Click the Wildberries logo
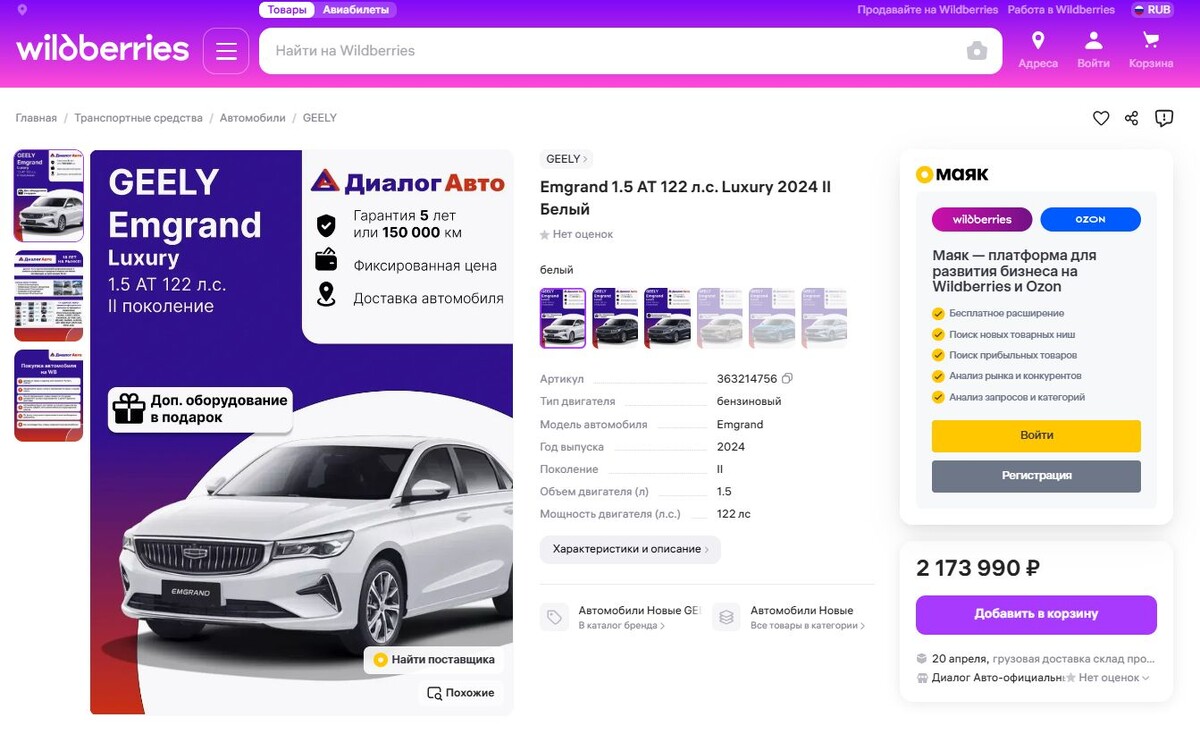 [102, 49]
